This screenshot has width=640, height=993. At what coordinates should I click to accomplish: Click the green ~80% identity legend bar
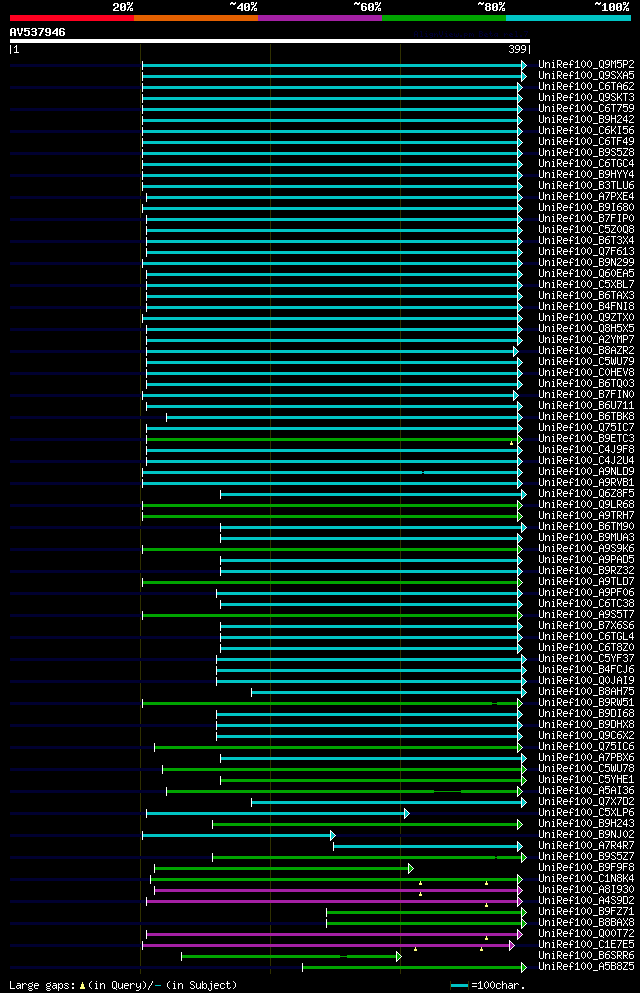coord(444,18)
